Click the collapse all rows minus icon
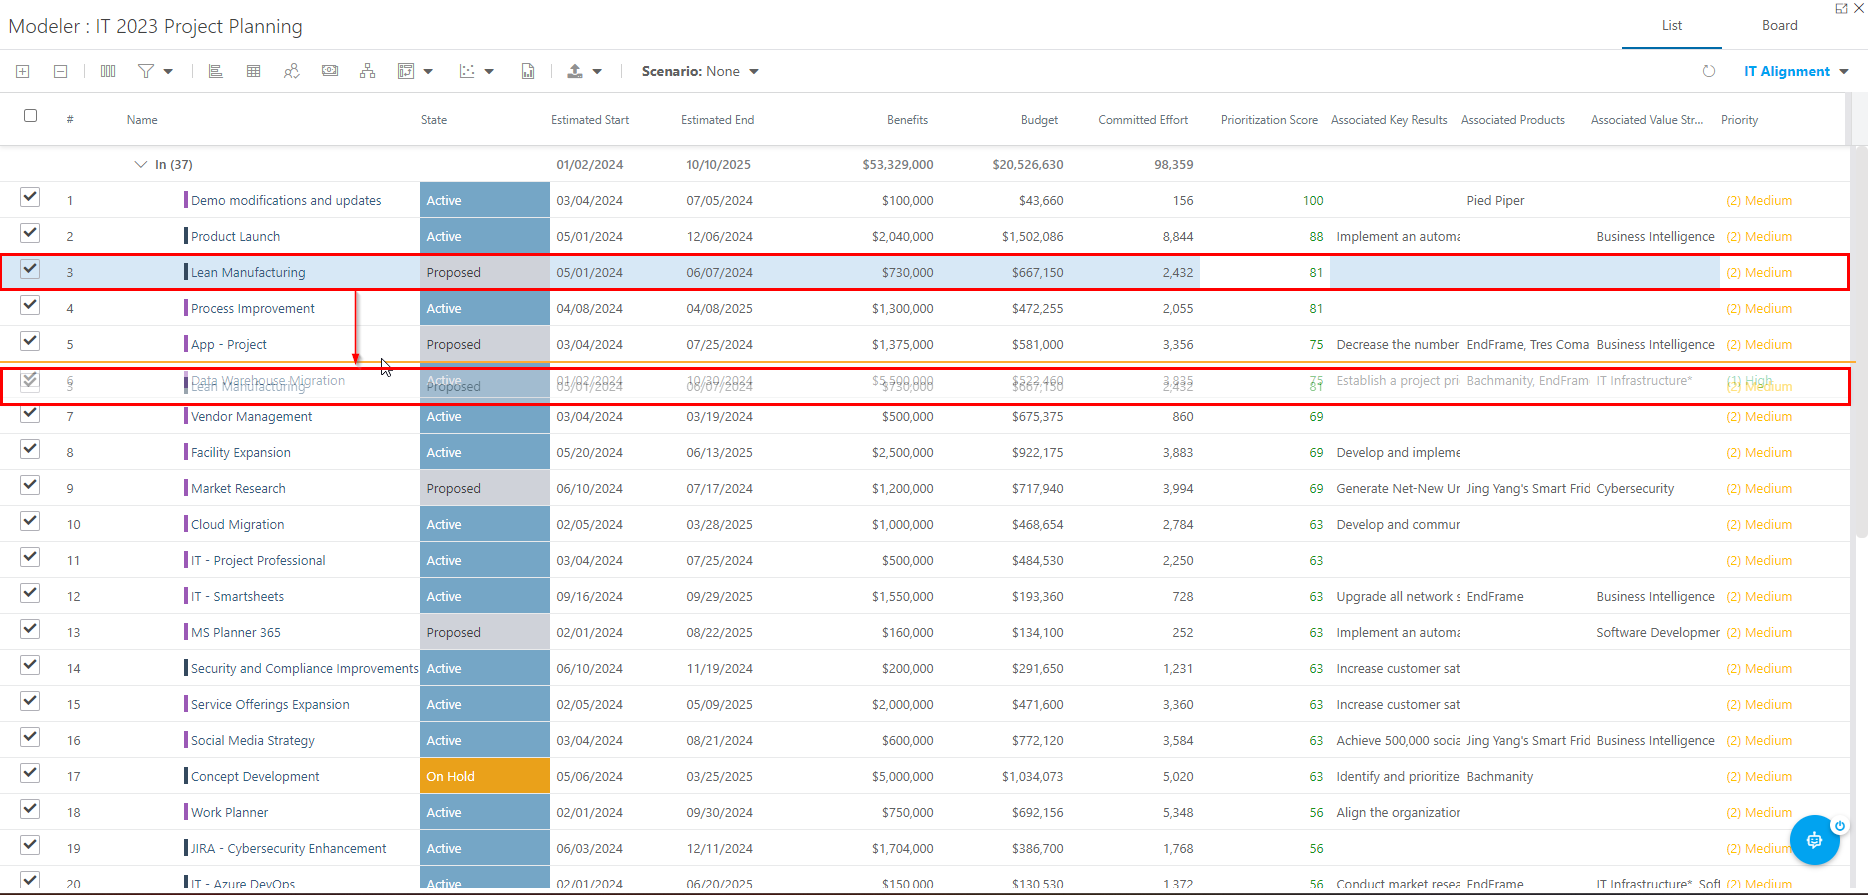This screenshot has width=1868, height=895. click(60, 71)
